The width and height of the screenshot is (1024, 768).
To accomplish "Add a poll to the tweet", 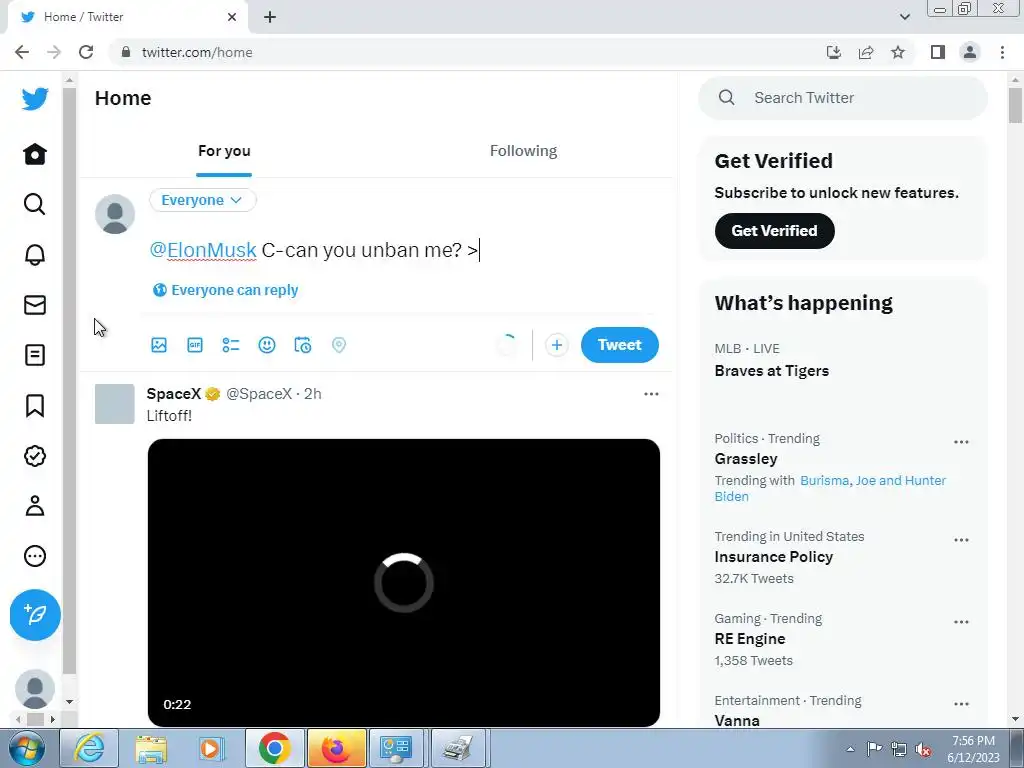I will pos(231,345).
